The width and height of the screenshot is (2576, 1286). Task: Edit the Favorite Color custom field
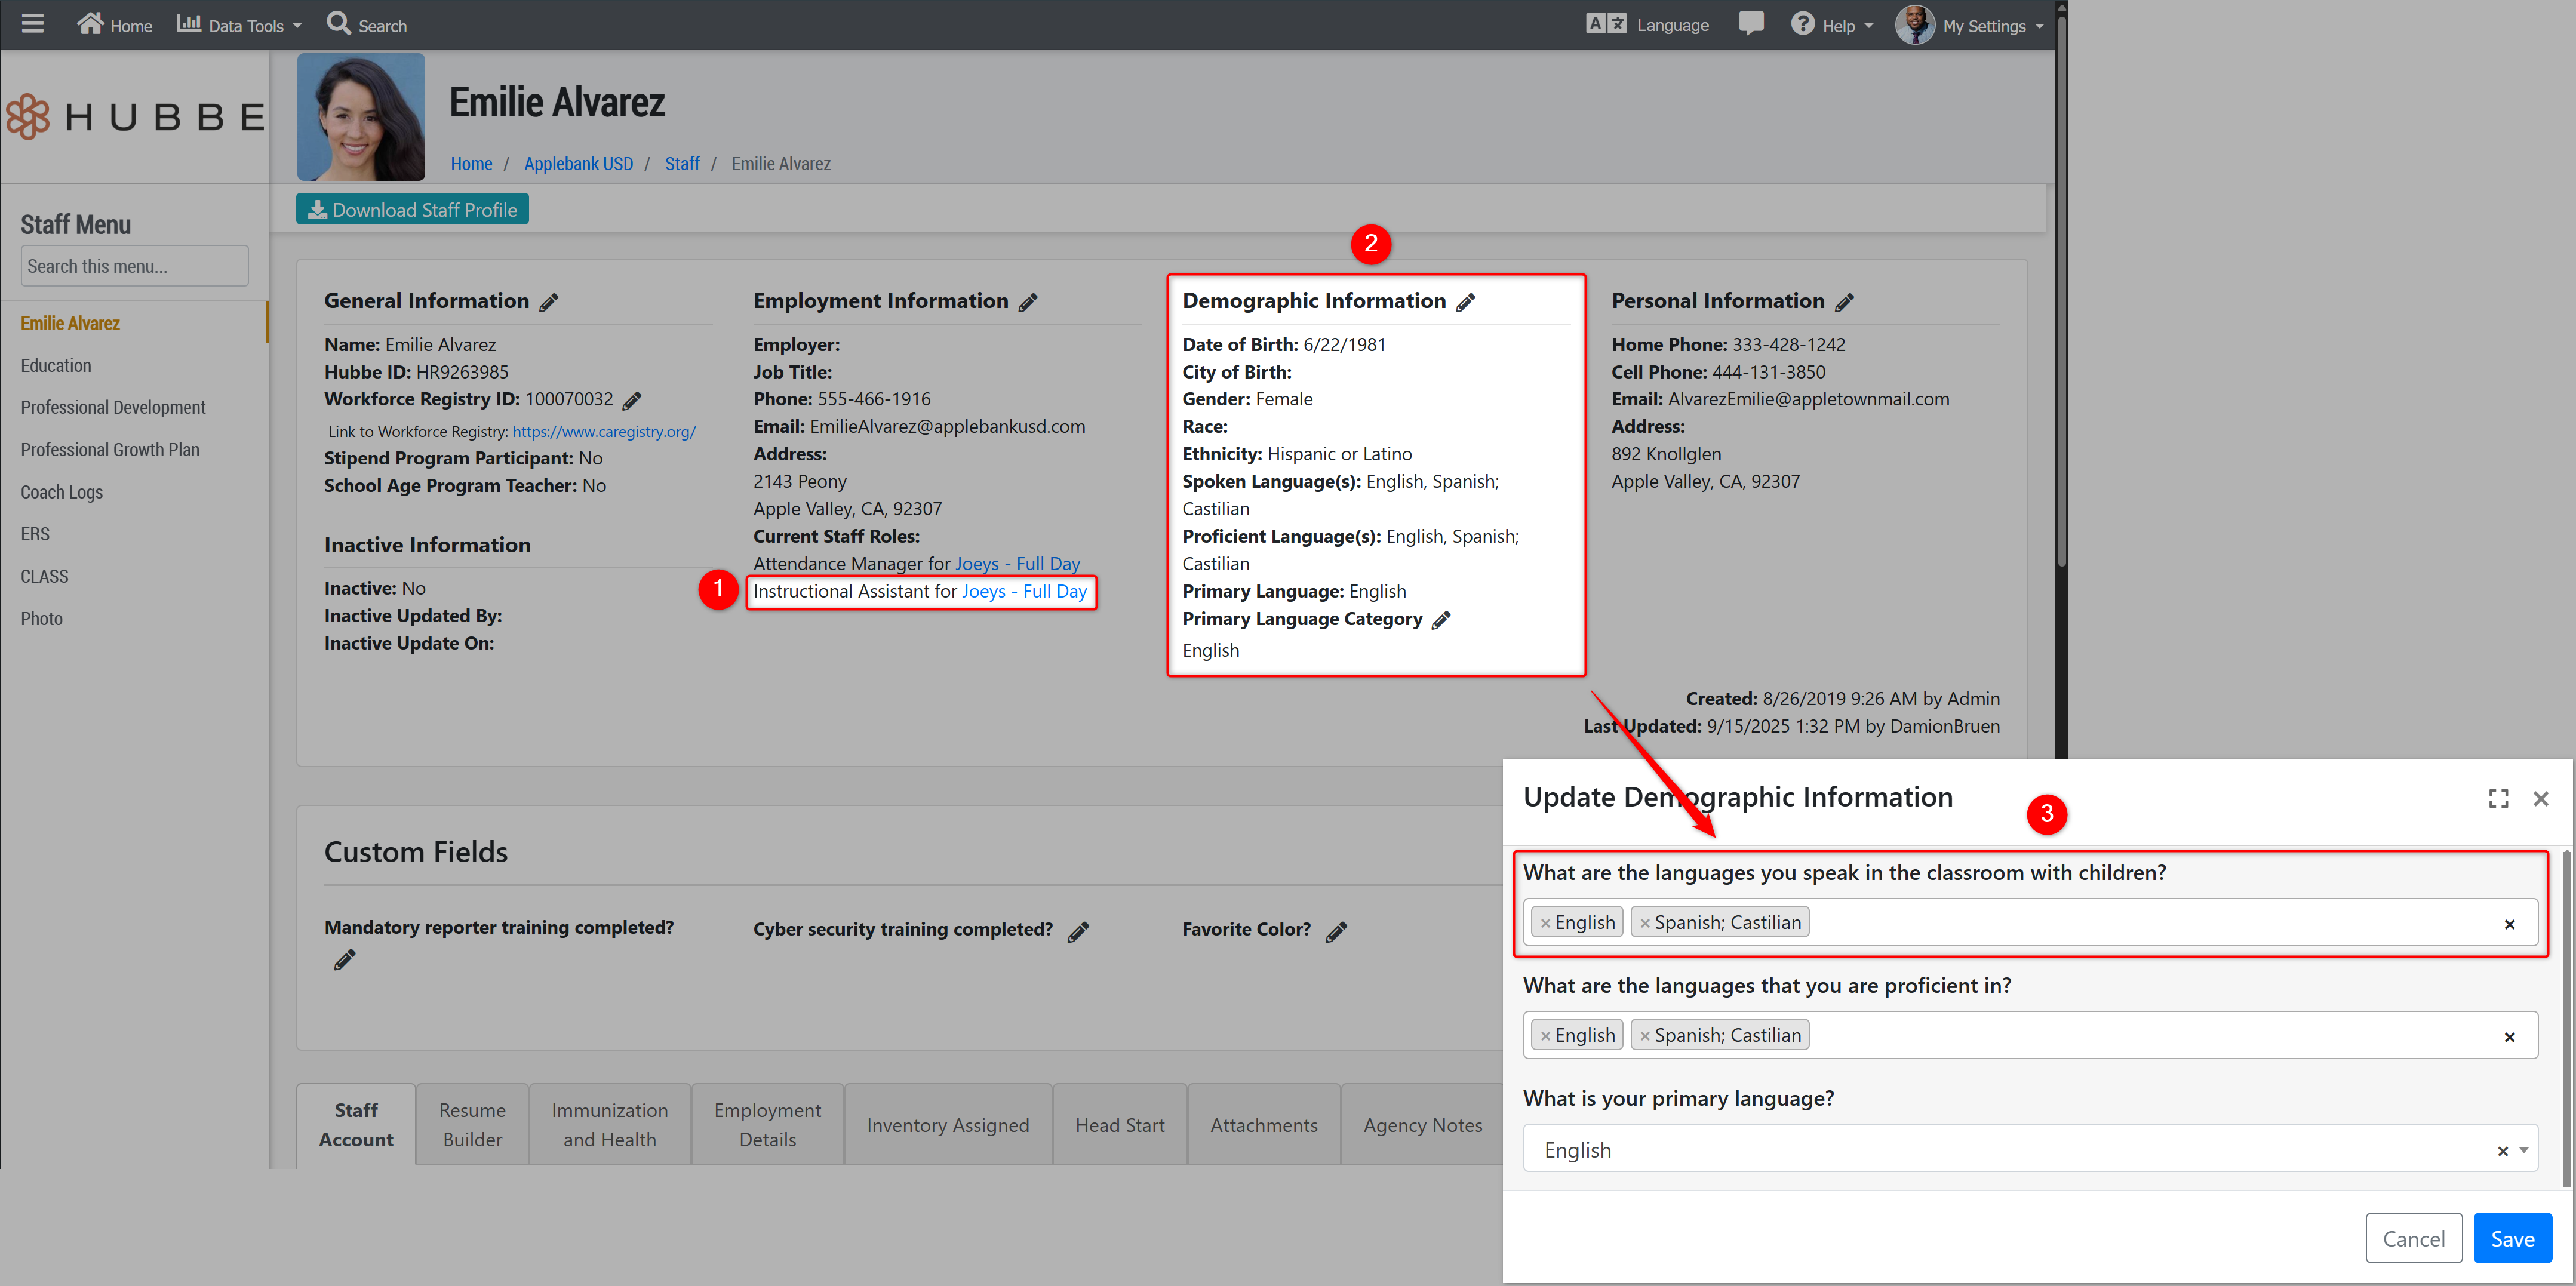point(1337,931)
